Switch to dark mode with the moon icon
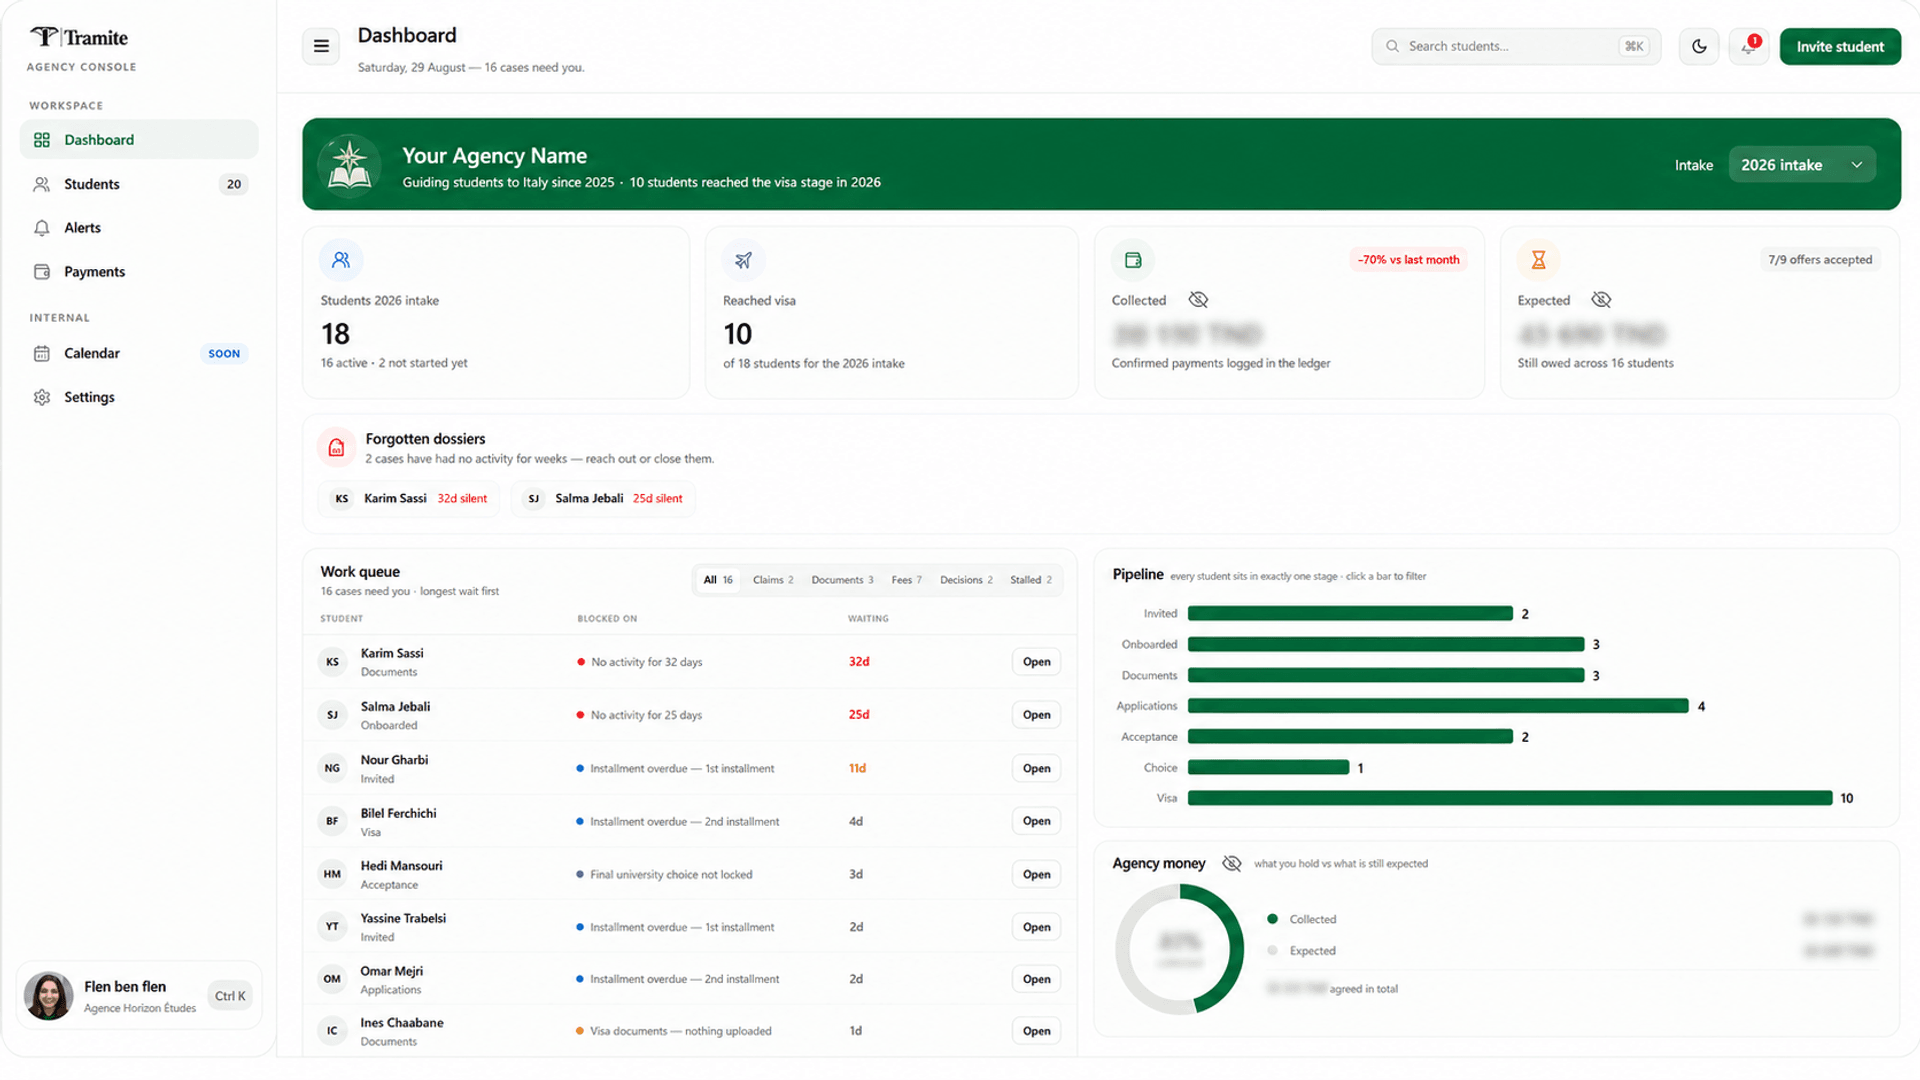This screenshot has height=1080, width=1920. pyautogui.click(x=1699, y=46)
